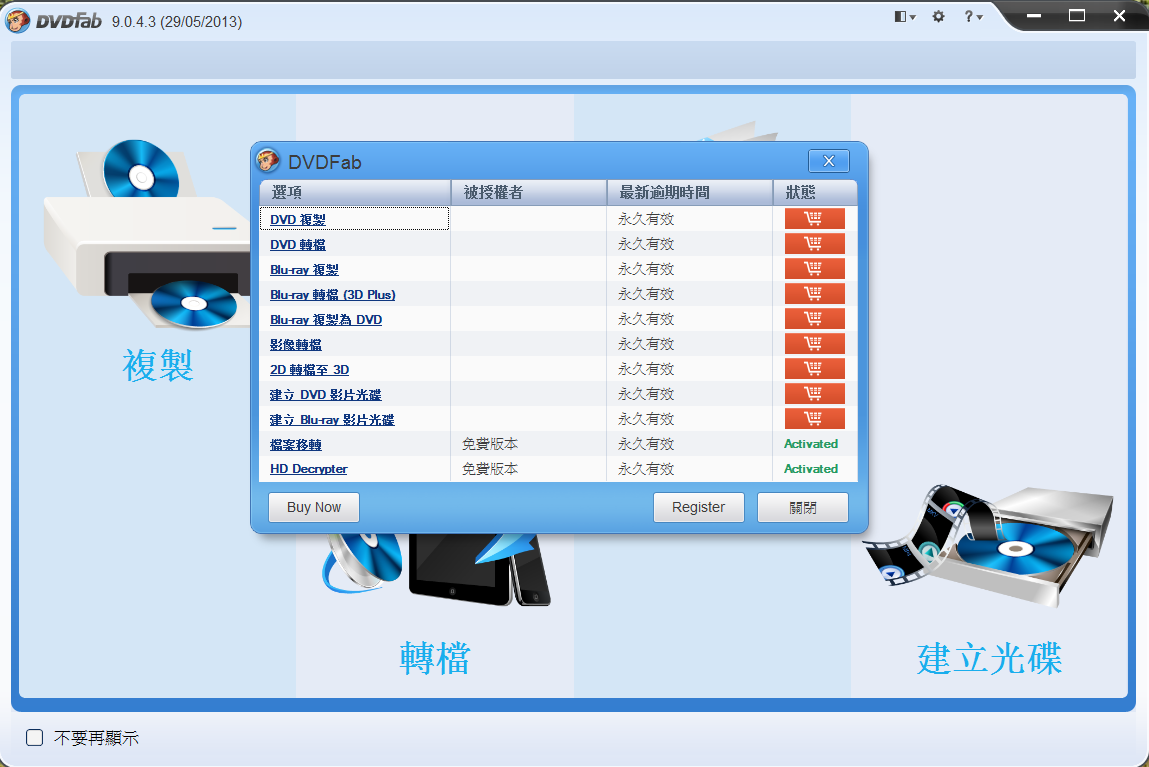This screenshot has height=767, width=1149.
Task: Open the Blu-ray 轉檔 (3D Plus) link
Action: tap(333, 294)
